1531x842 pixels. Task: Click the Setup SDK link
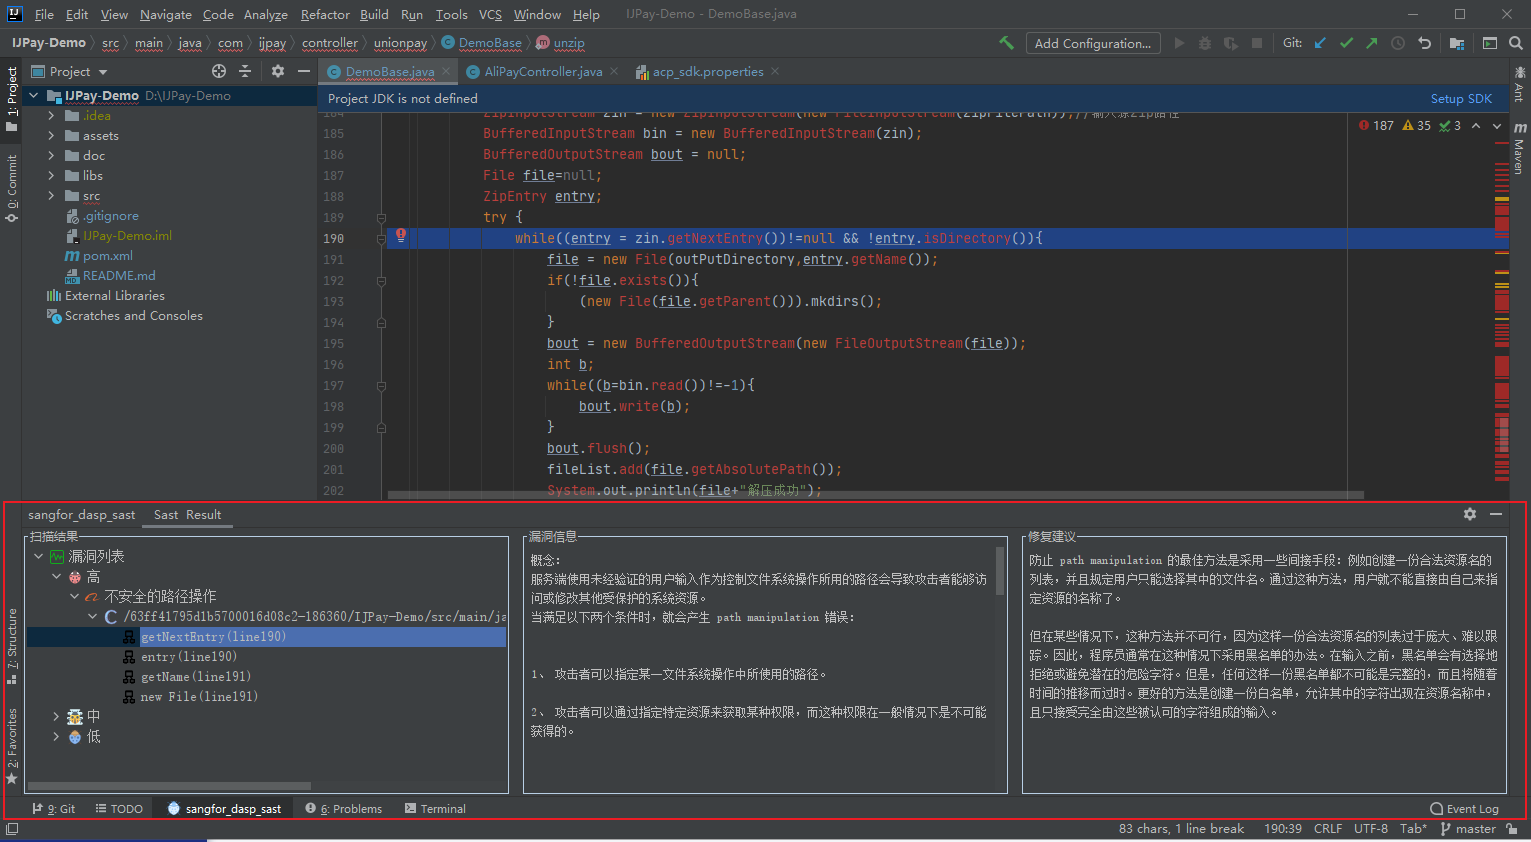pos(1460,98)
